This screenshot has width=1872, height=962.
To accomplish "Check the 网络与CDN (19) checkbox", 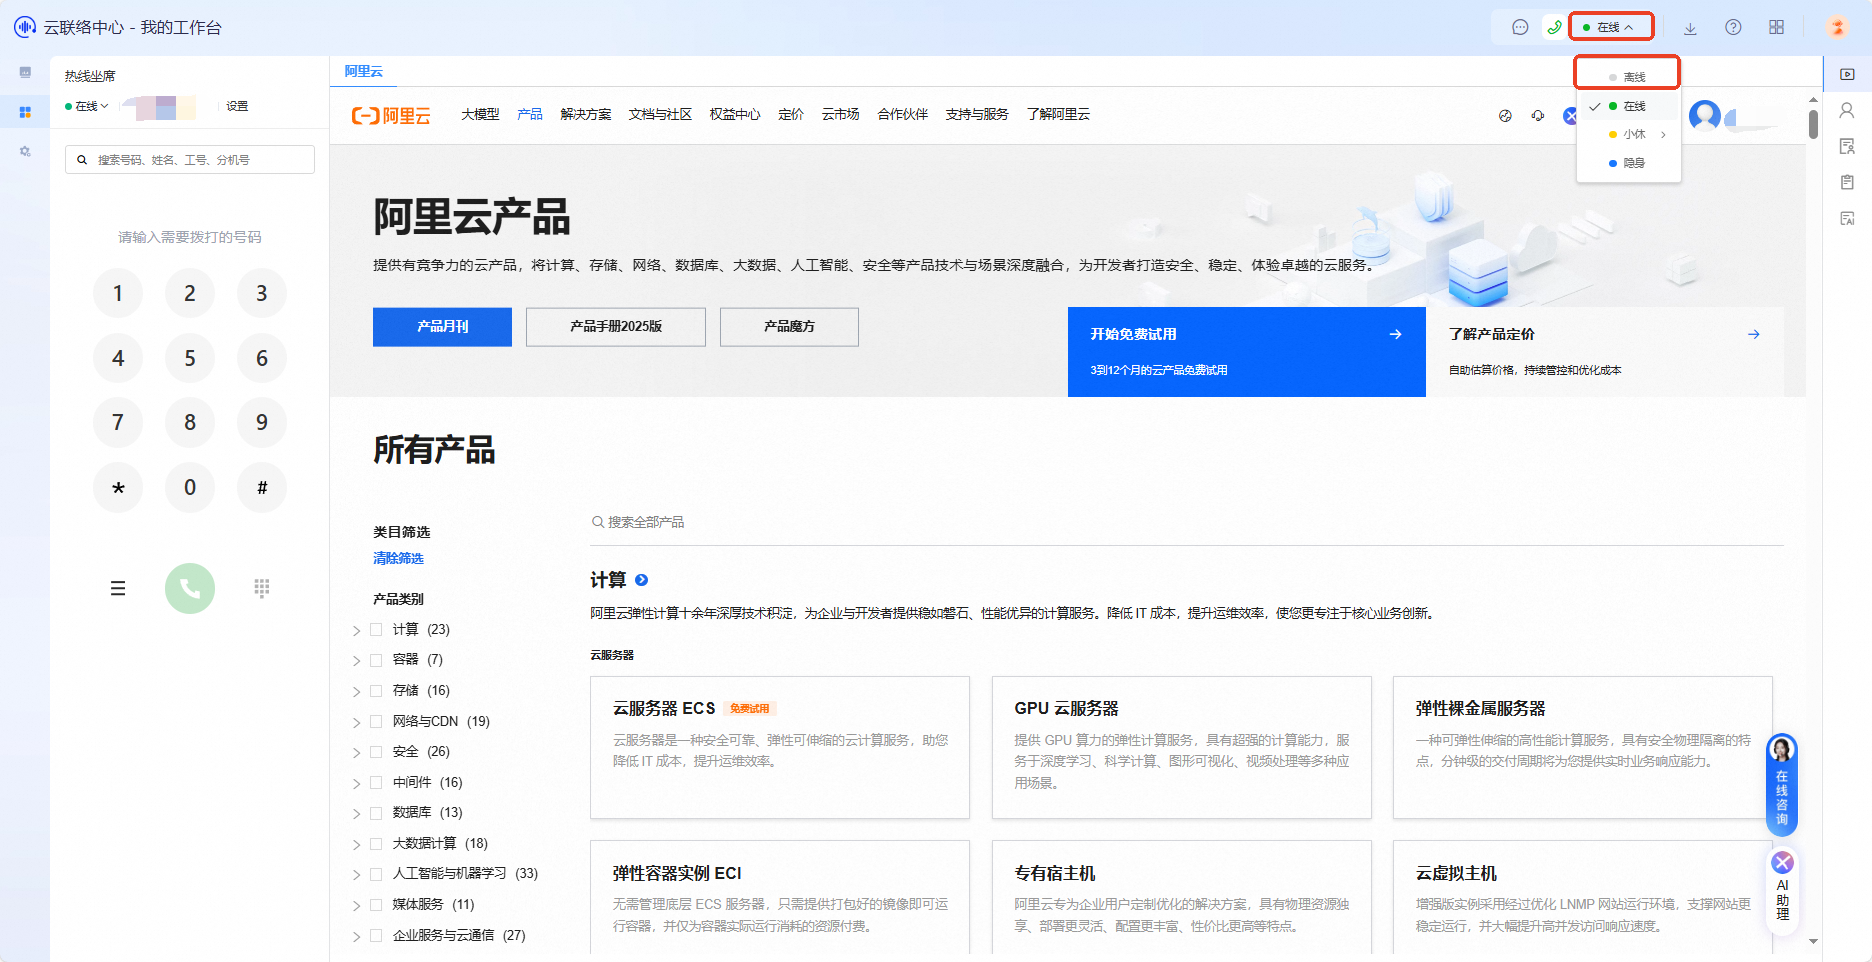I will tap(376, 721).
